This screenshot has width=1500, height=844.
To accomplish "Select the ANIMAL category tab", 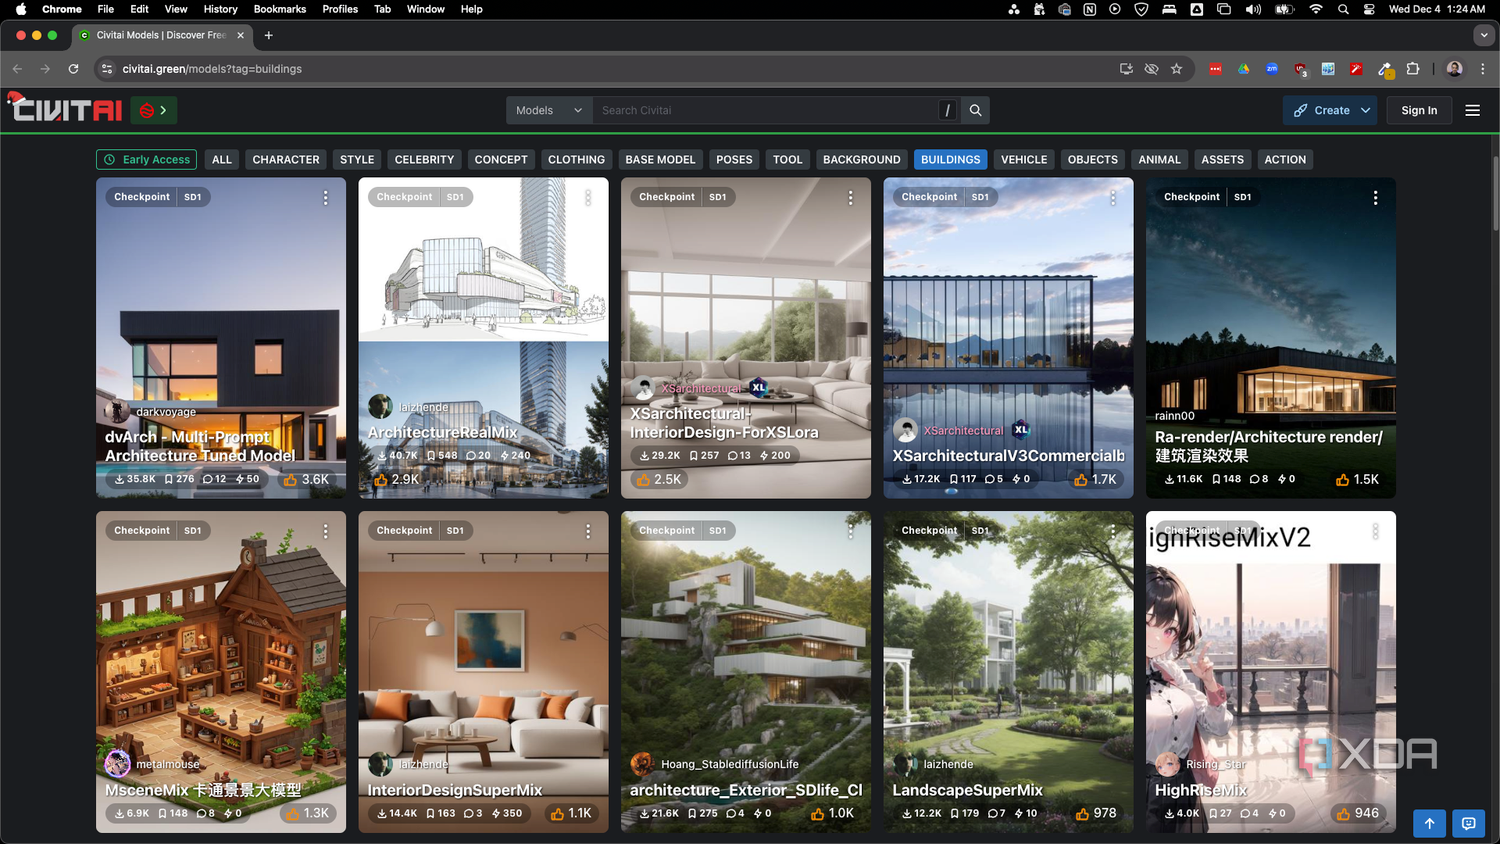I will 1159,159.
